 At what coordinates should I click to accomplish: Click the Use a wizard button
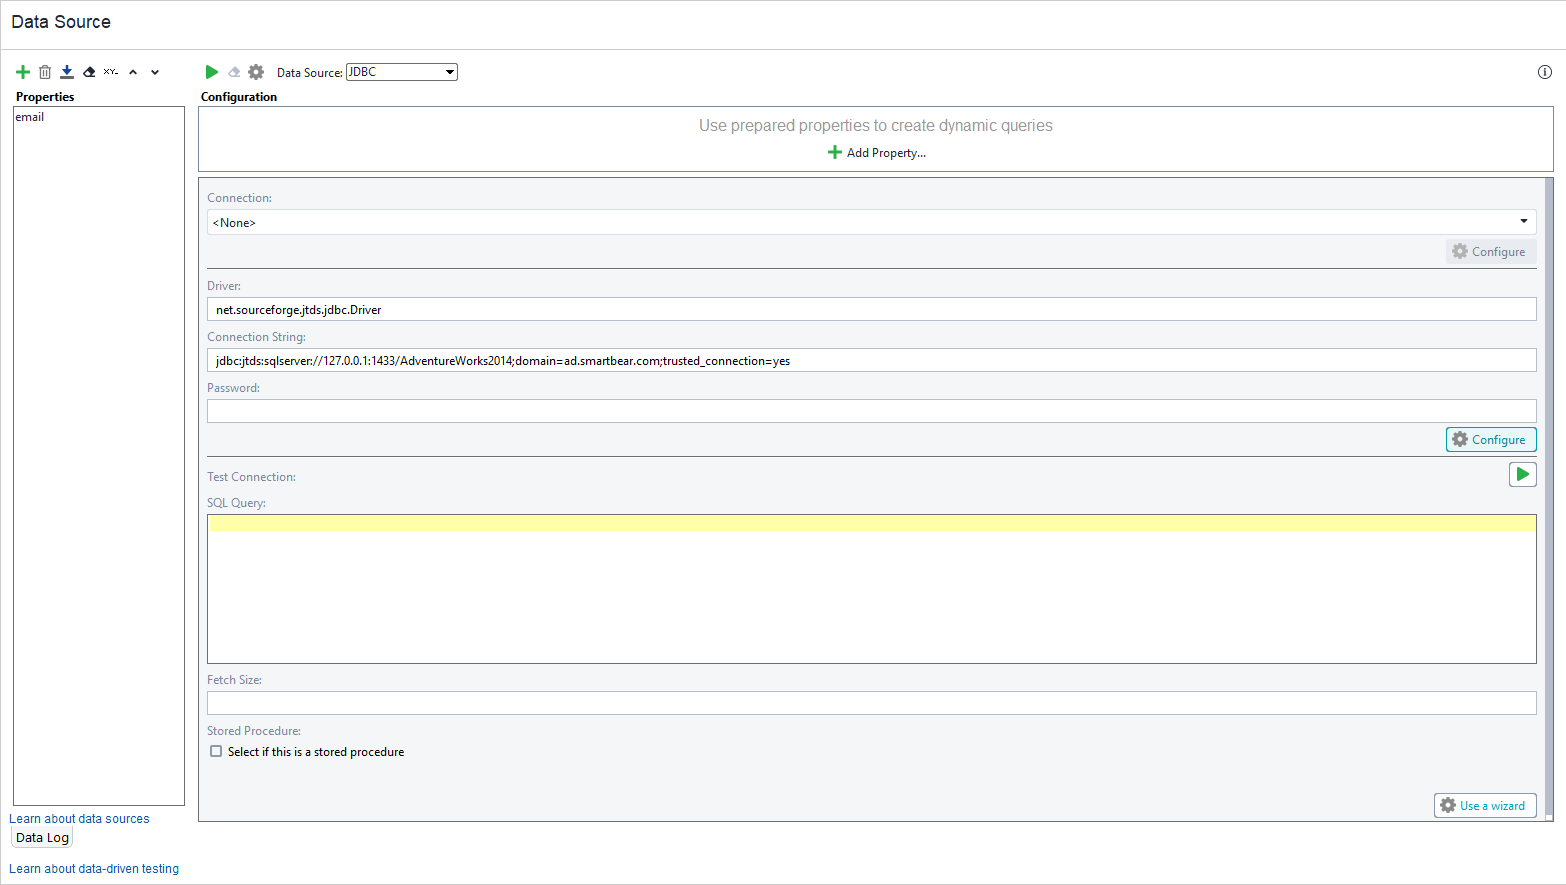pos(1485,805)
